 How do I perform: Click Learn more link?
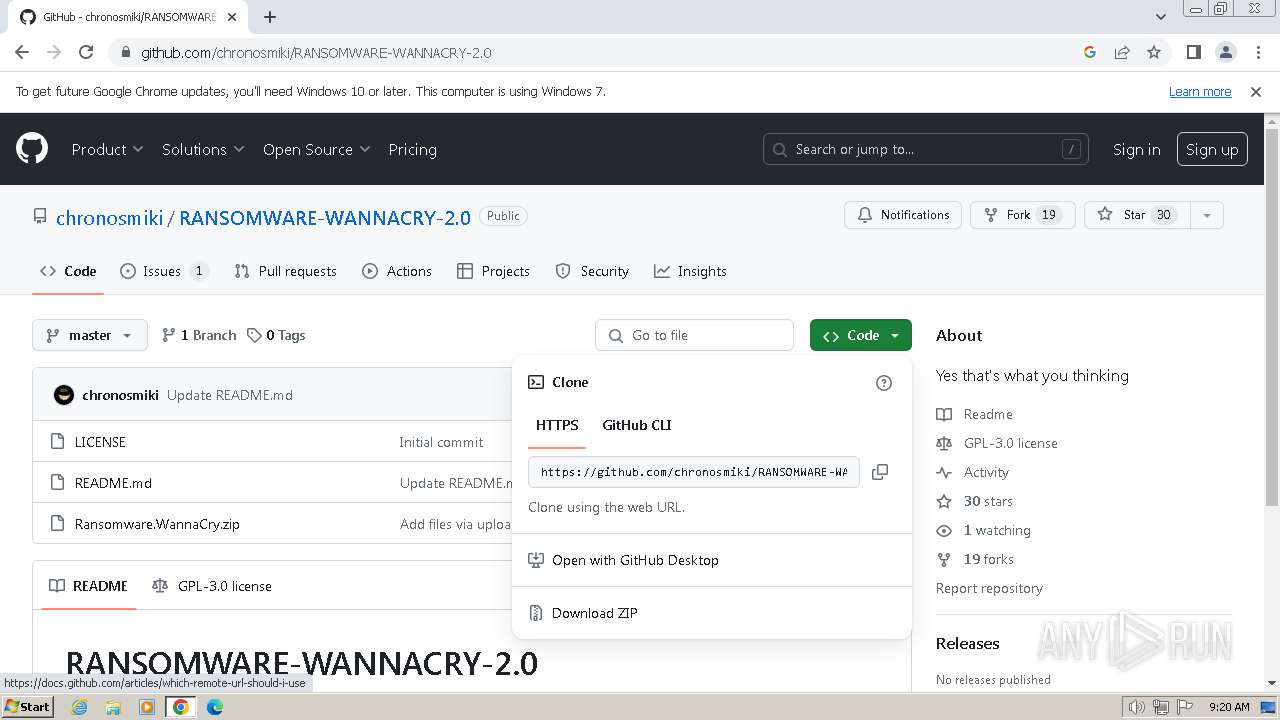[1200, 92]
